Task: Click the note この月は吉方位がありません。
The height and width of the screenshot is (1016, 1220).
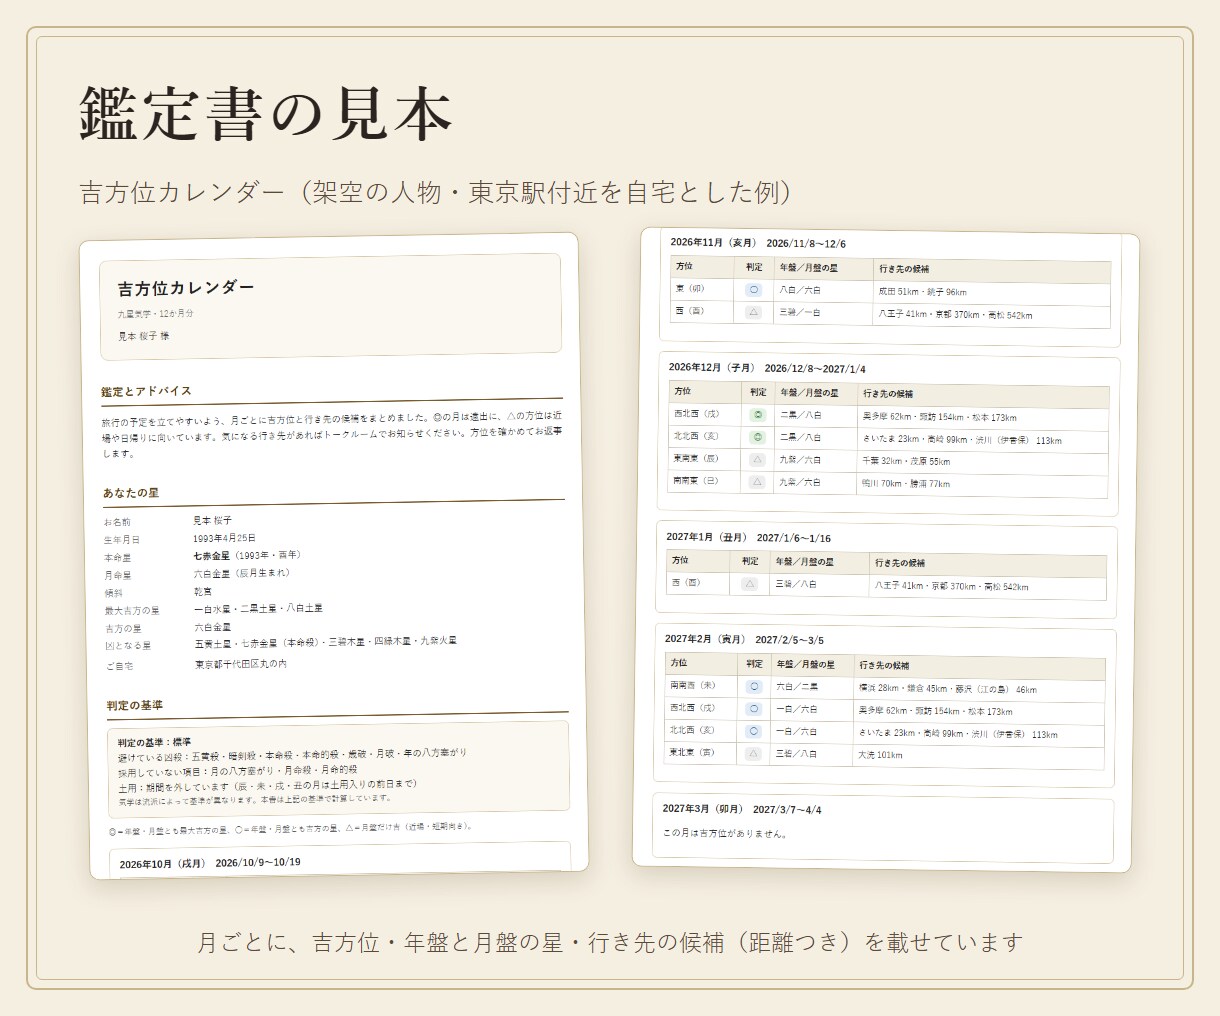Action: (726, 833)
